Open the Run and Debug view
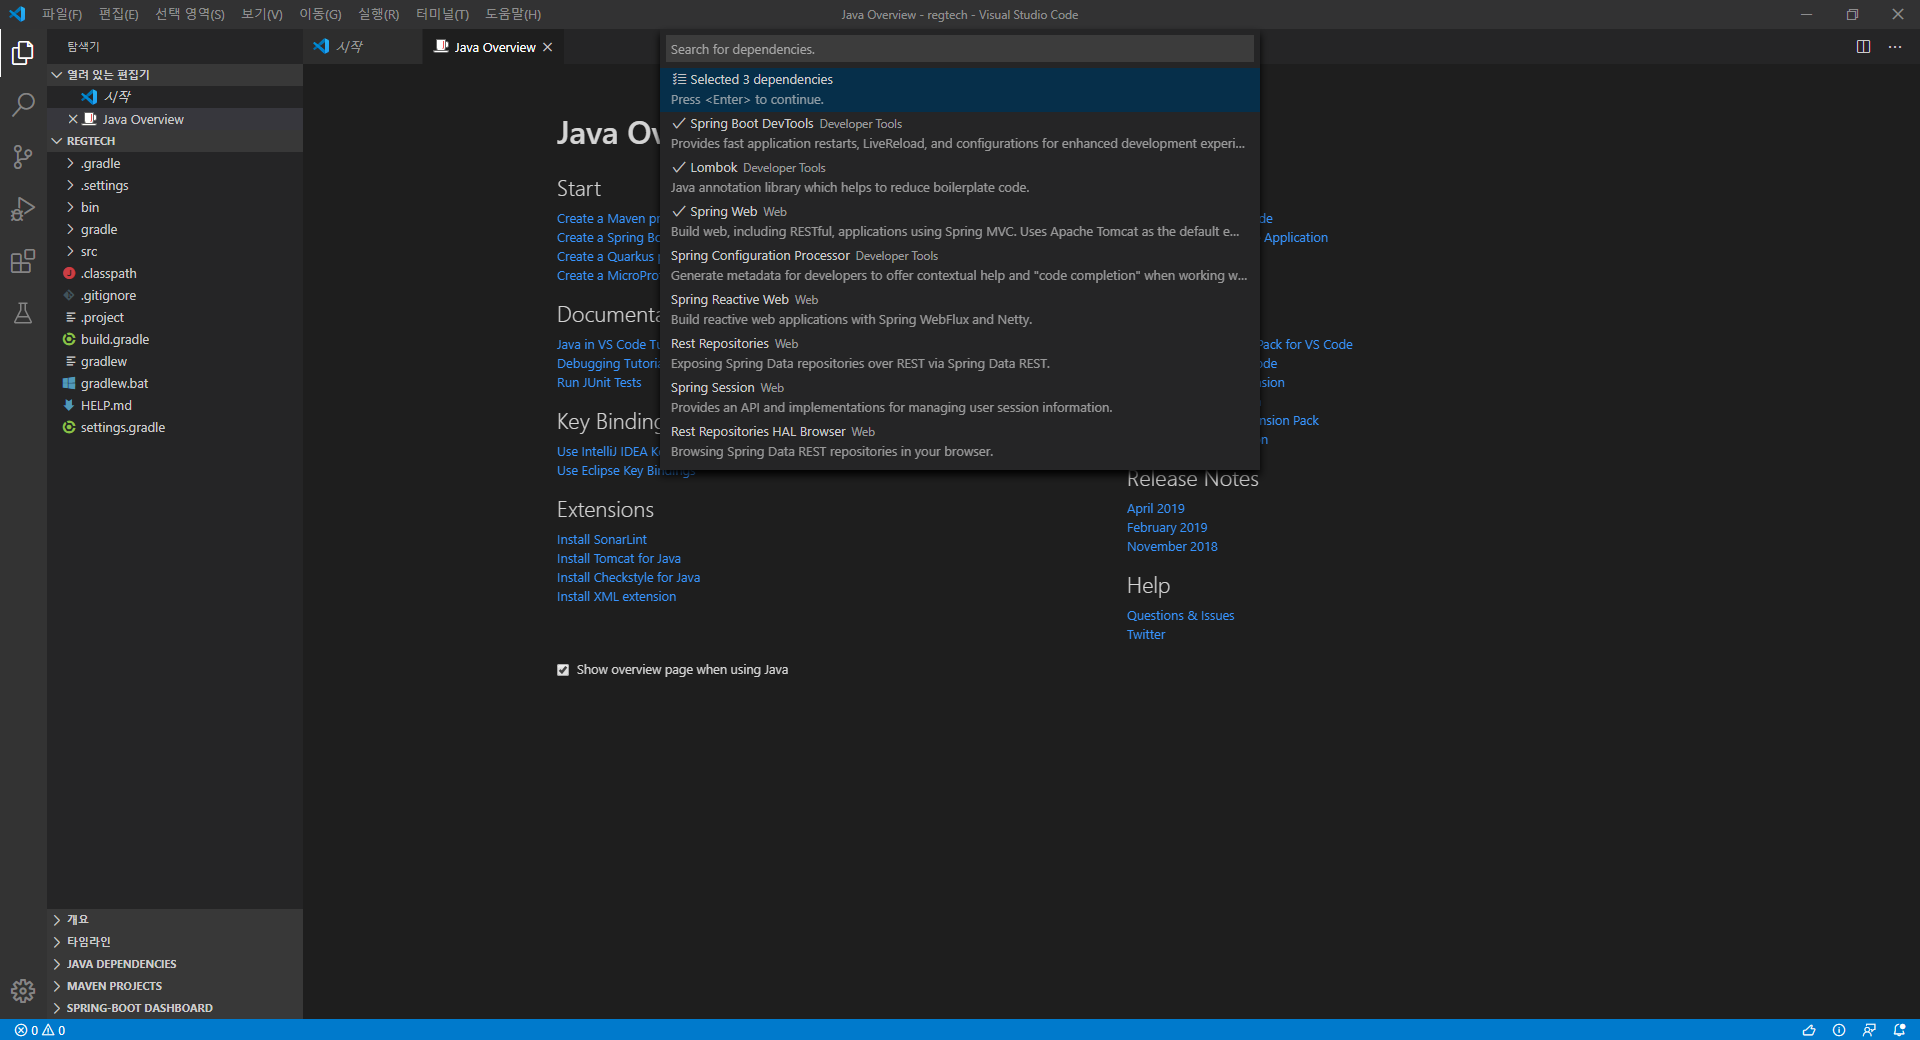 (x=22, y=209)
